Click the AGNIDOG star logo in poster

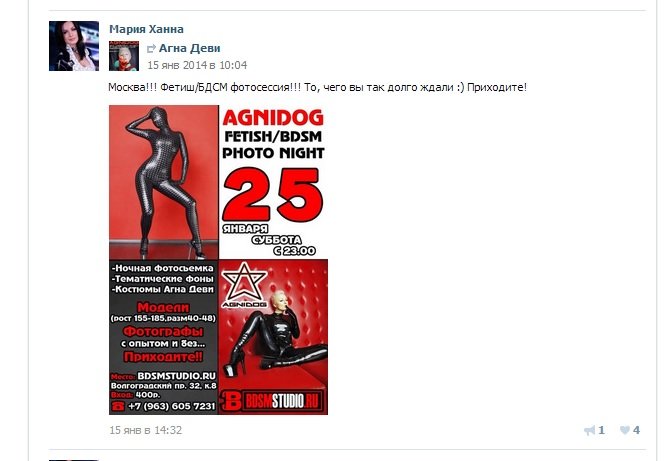[x=244, y=284]
